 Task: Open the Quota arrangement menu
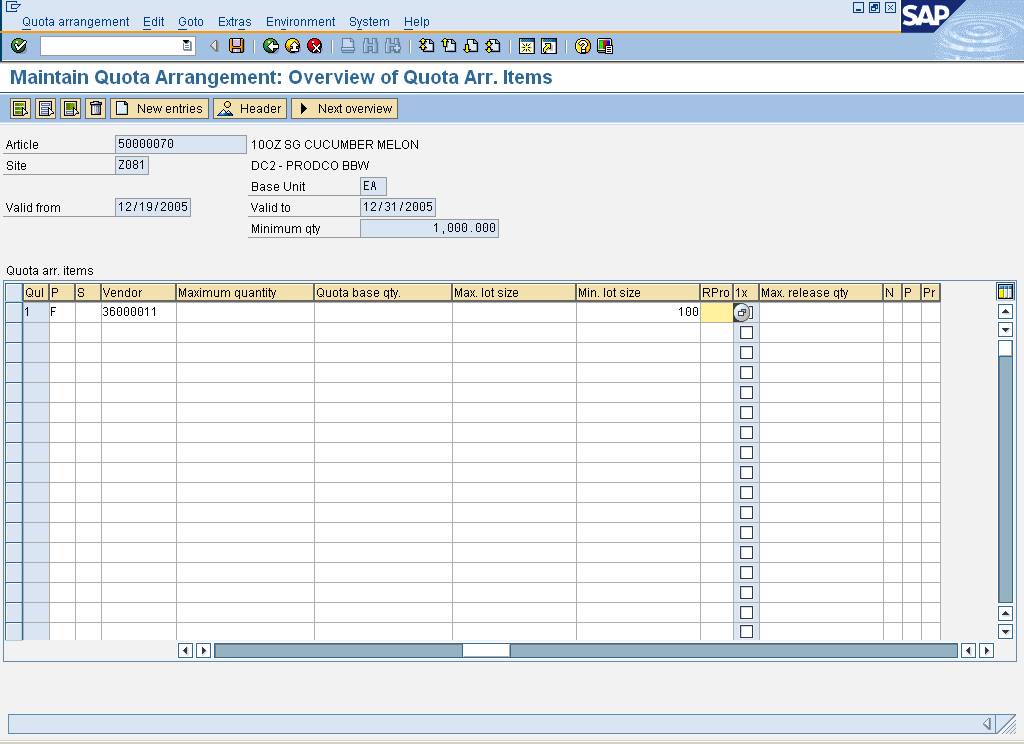(76, 22)
